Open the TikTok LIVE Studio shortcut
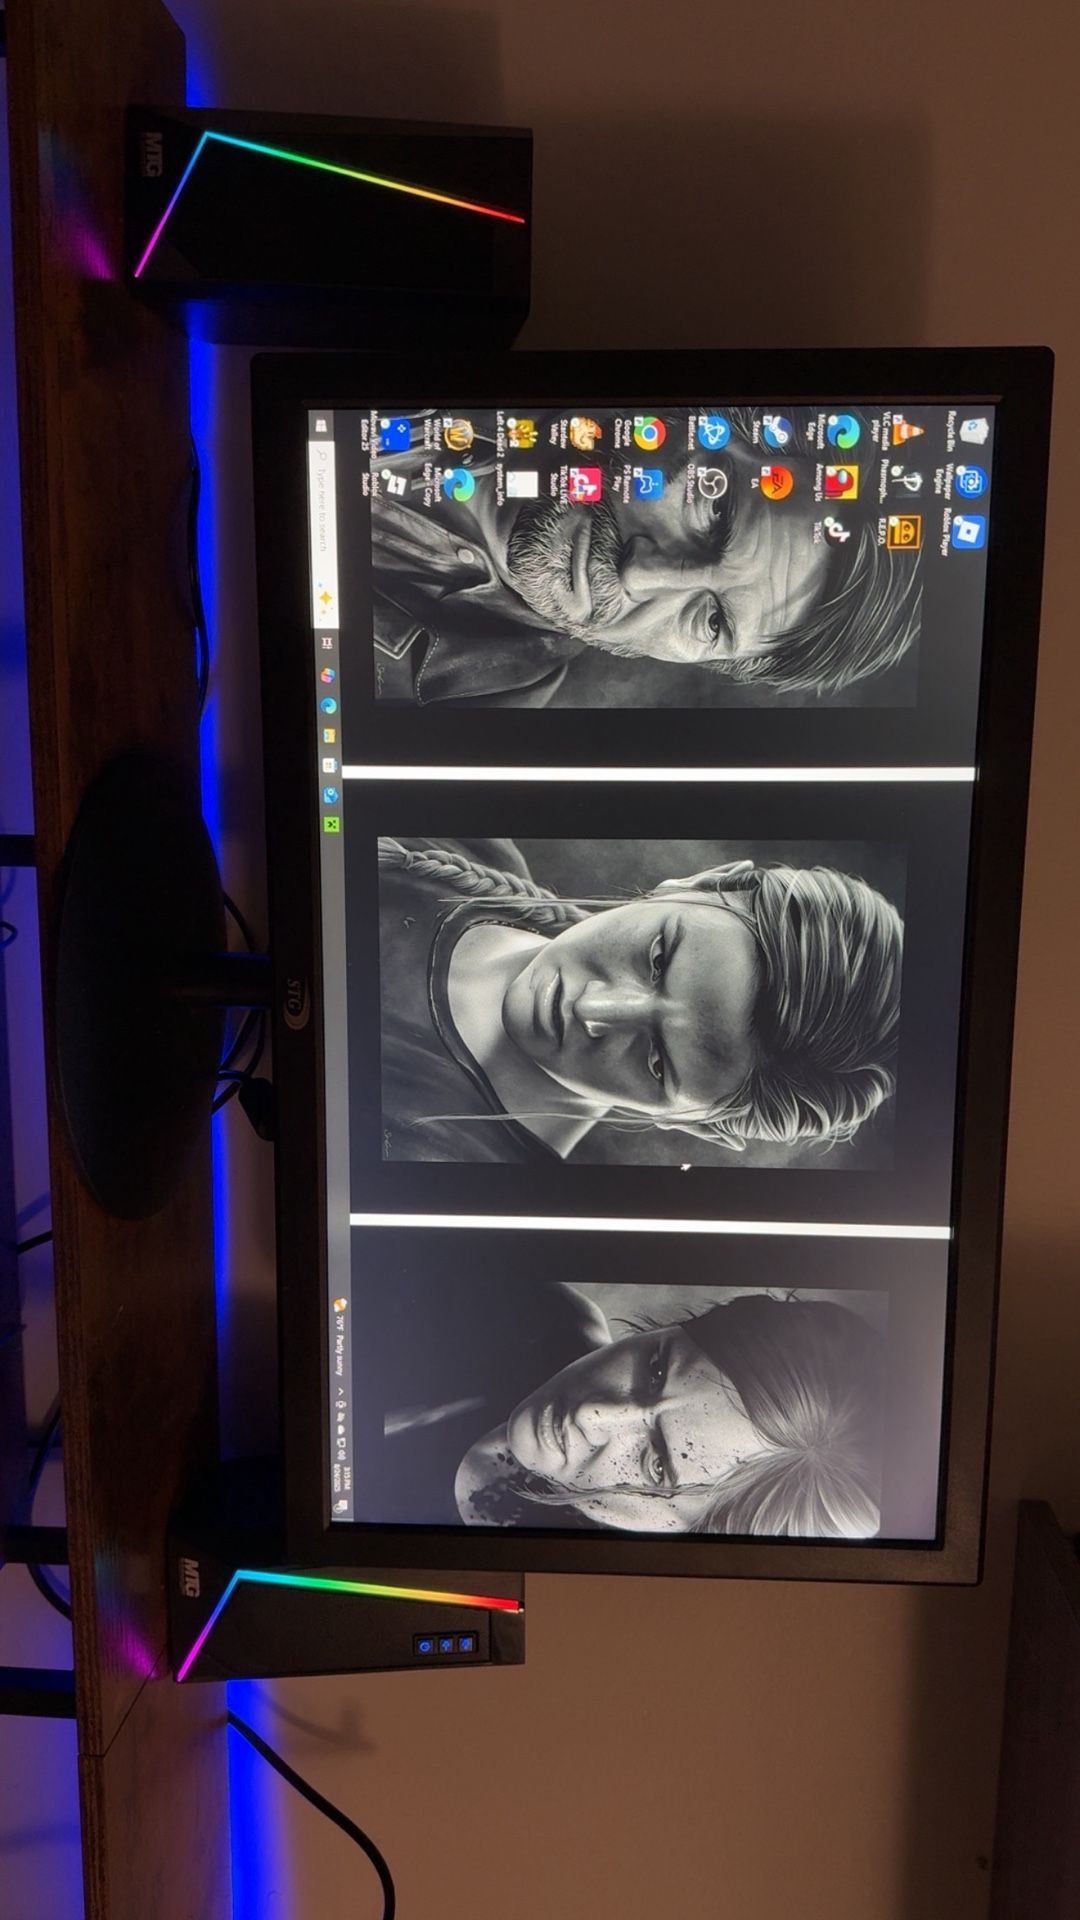This screenshot has width=1080, height=1920. [x=578, y=485]
